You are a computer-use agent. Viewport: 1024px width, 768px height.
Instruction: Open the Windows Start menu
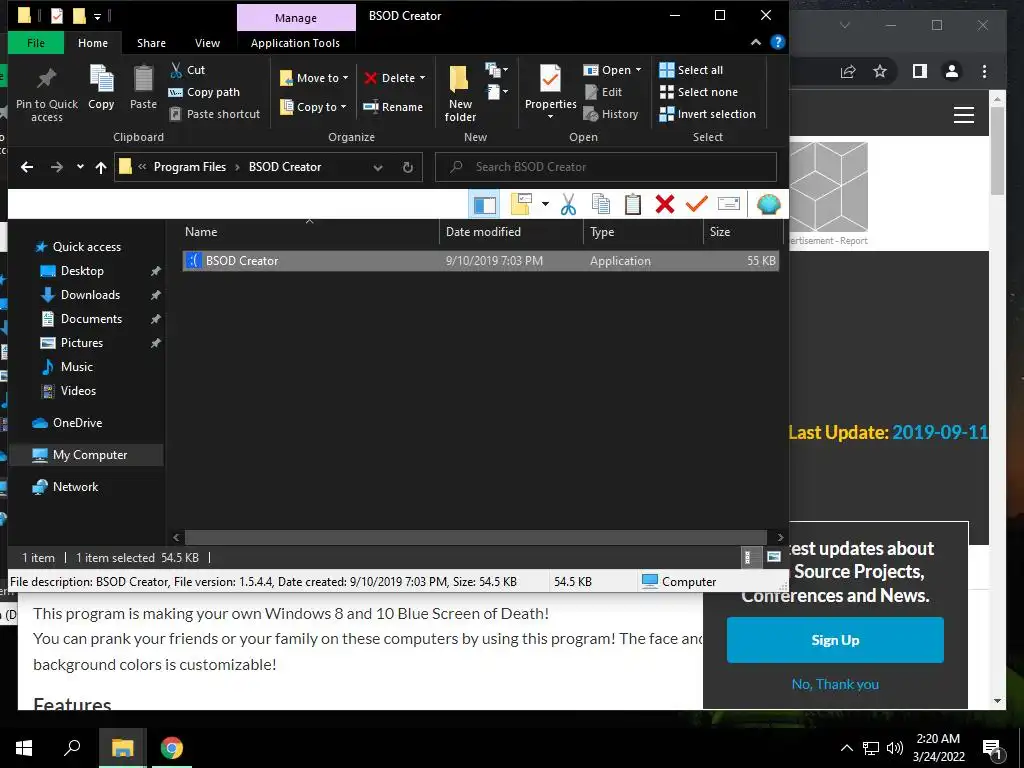(x=24, y=748)
